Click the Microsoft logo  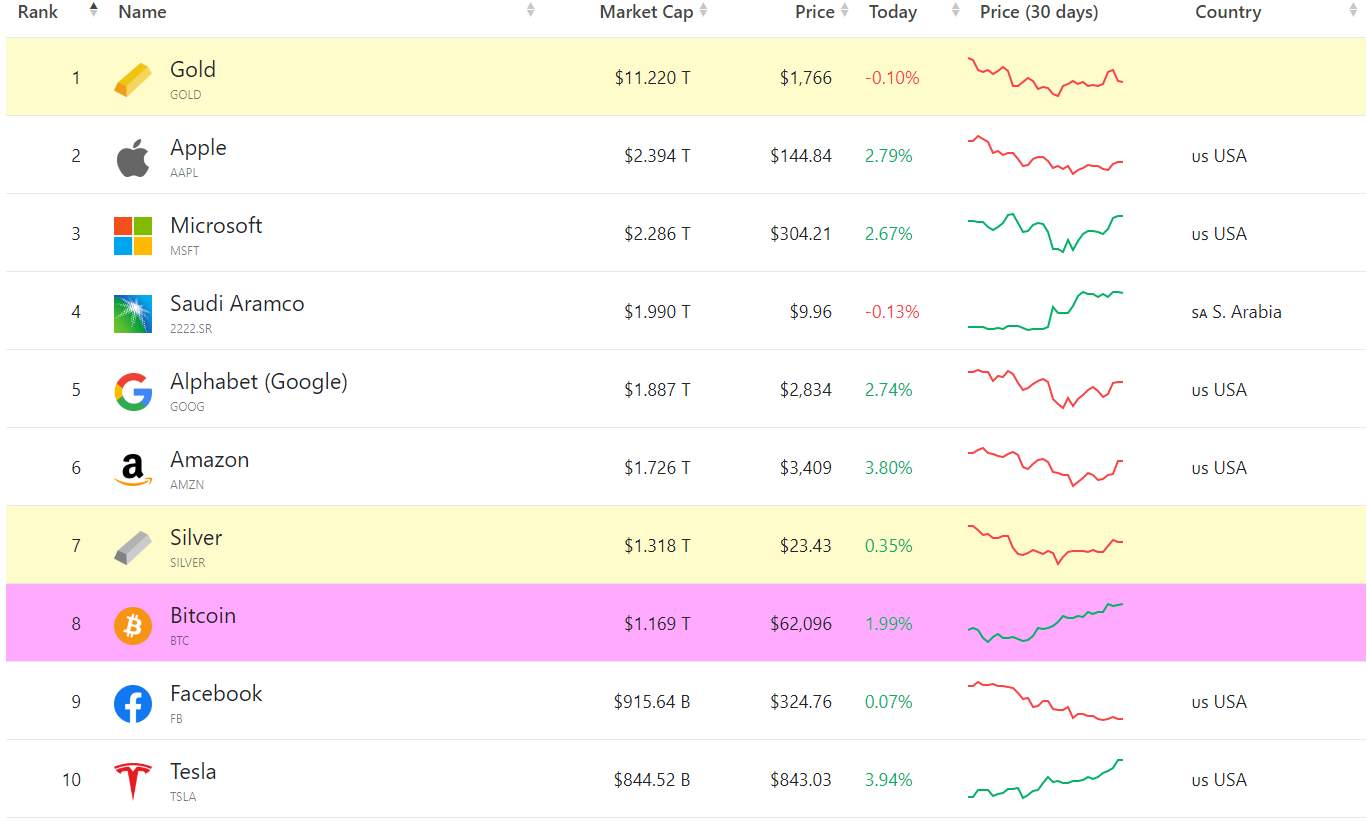(133, 236)
